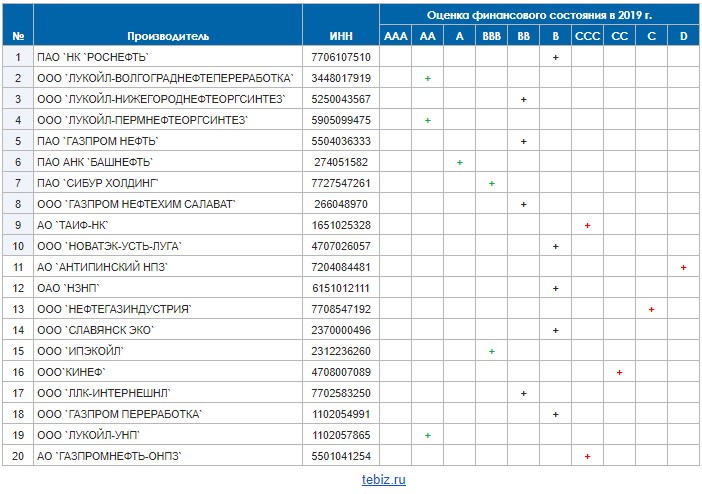Viewport: 702px width, 494px height.
Task: Select the cell ООО `СЛАВЯНСК ЭКО`
Action: coord(168,330)
